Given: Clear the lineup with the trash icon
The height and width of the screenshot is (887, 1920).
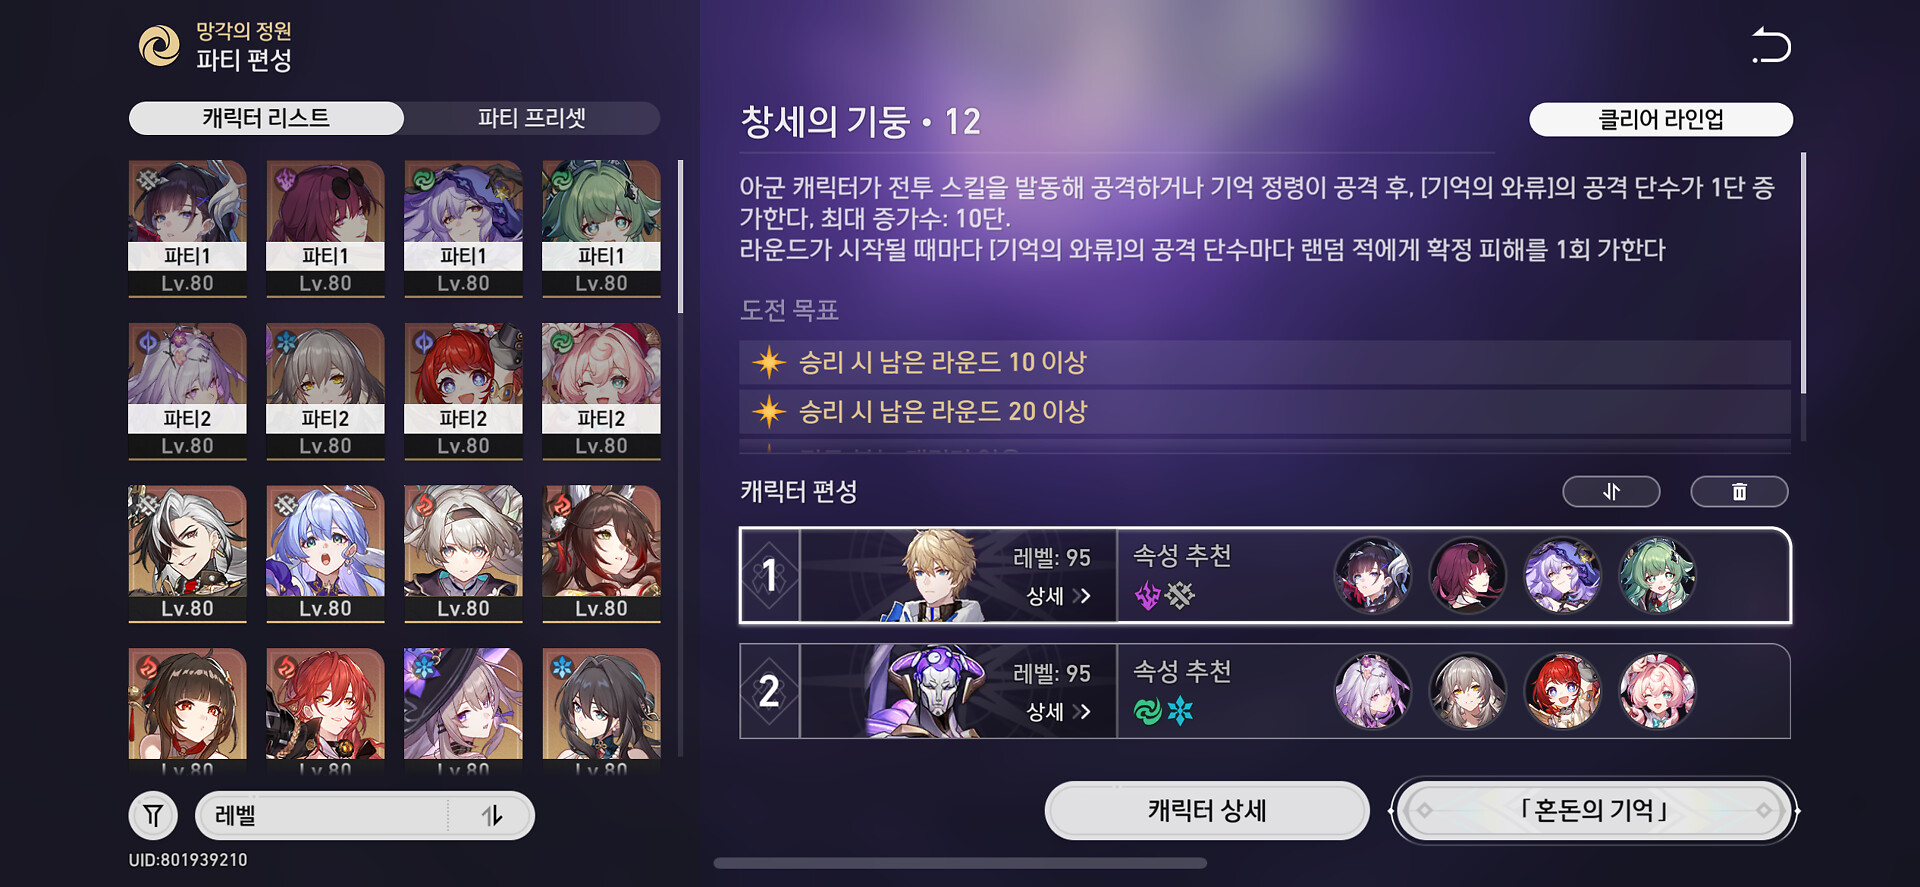Looking at the screenshot, I should point(1739,491).
